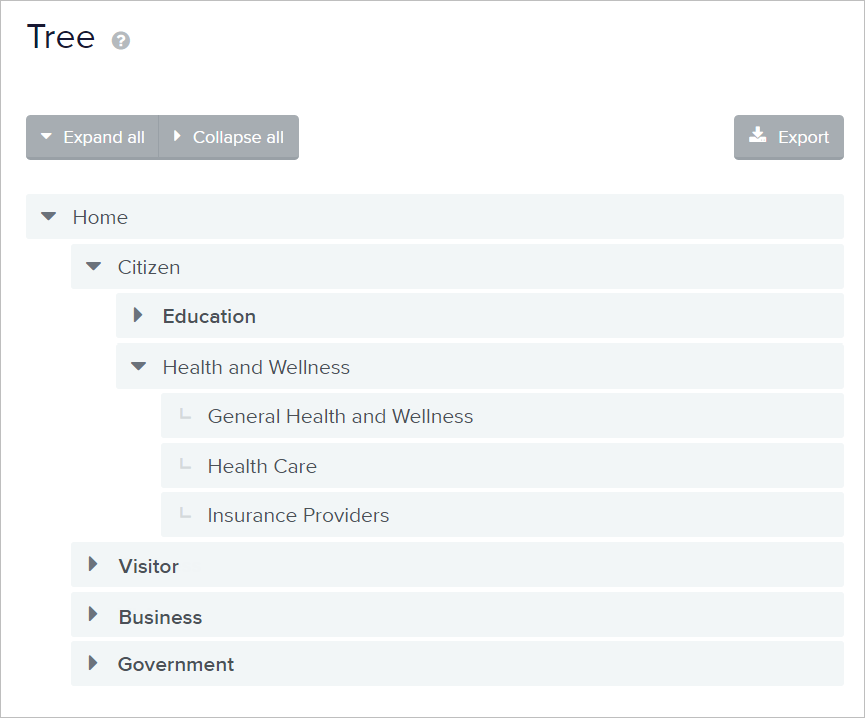Open the help question mark icon
865x718 pixels.
(121, 41)
